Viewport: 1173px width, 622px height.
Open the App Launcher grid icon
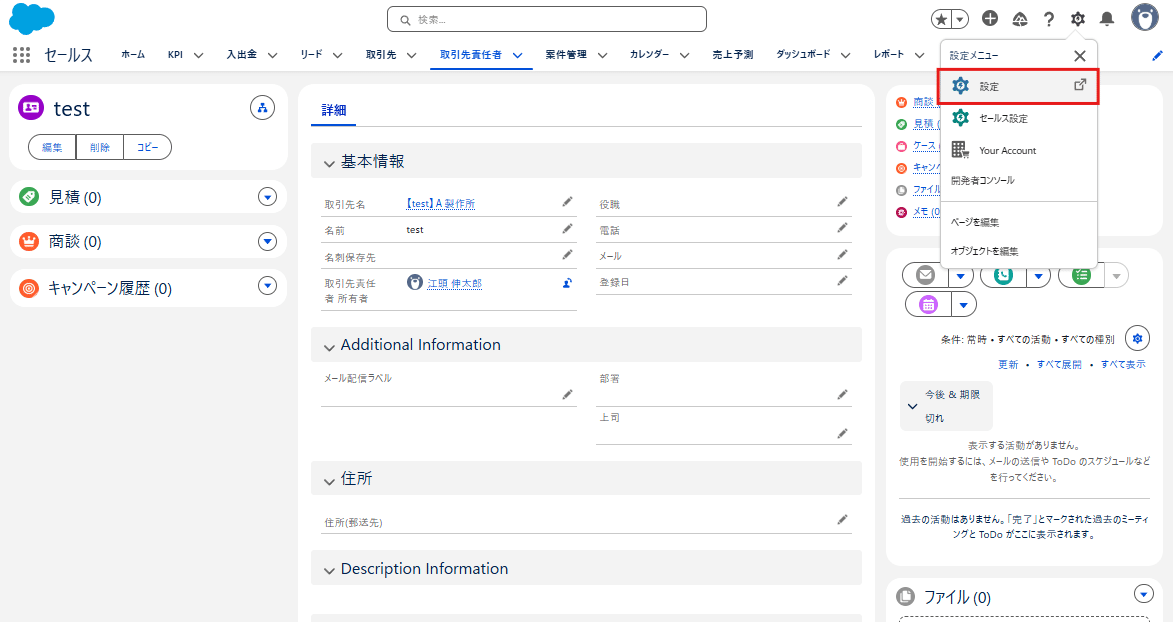point(21,55)
